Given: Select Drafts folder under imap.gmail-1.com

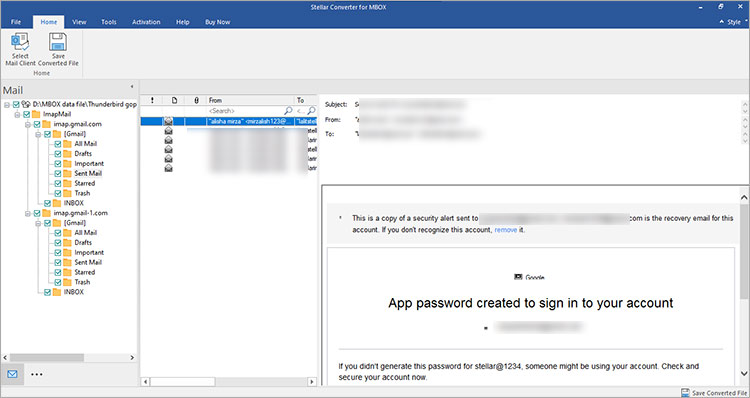Looking at the screenshot, I should coord(83,243).
